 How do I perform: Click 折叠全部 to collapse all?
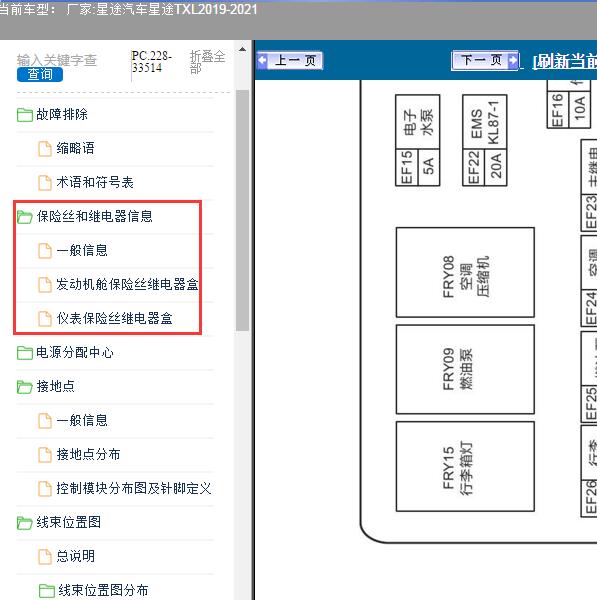pyautogui.click(x=207, y=62)
